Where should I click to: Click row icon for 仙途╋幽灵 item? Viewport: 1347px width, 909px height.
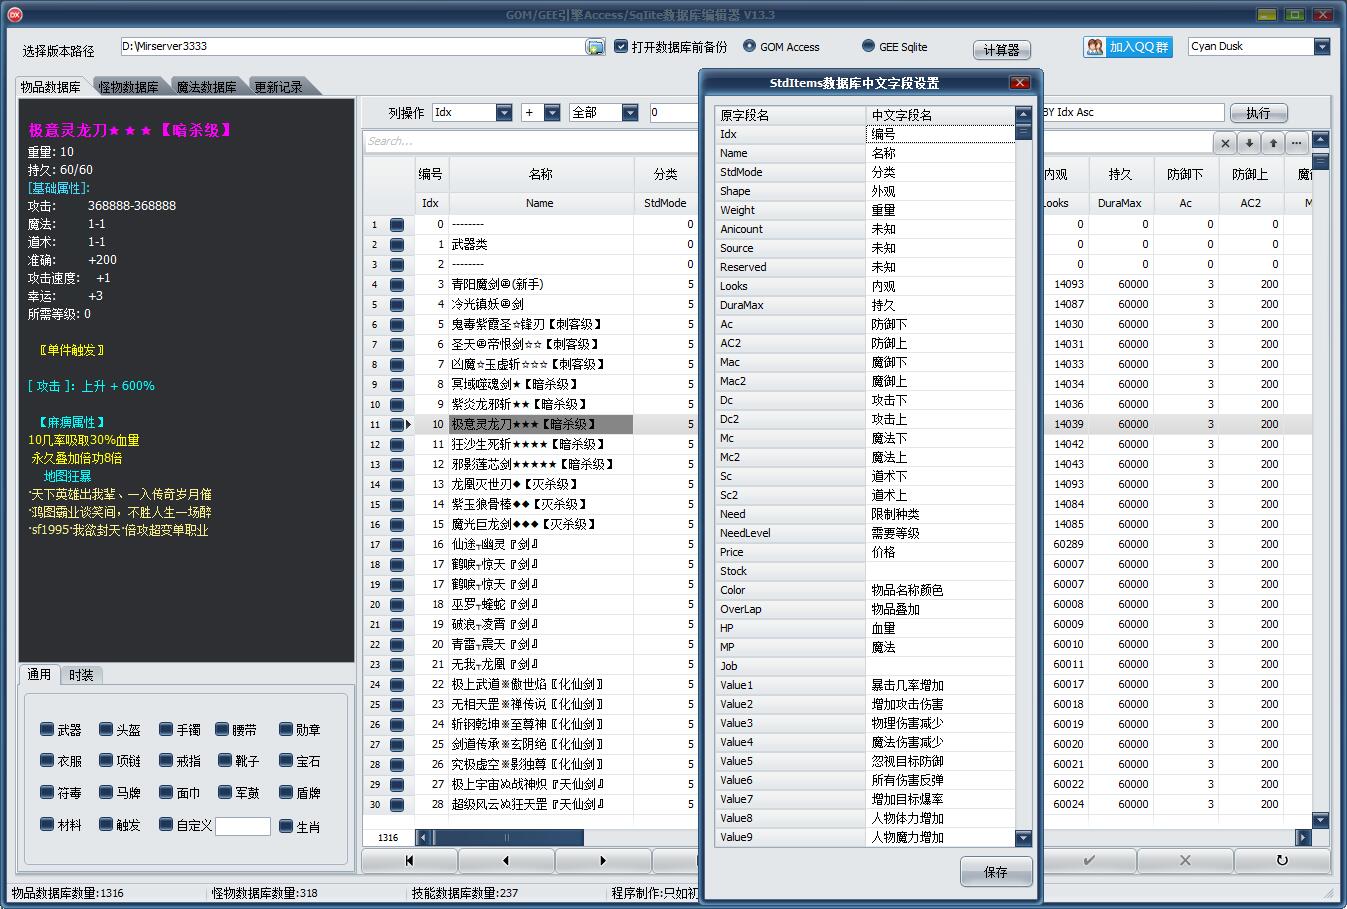pyautogui.click(x=397, y=545)
